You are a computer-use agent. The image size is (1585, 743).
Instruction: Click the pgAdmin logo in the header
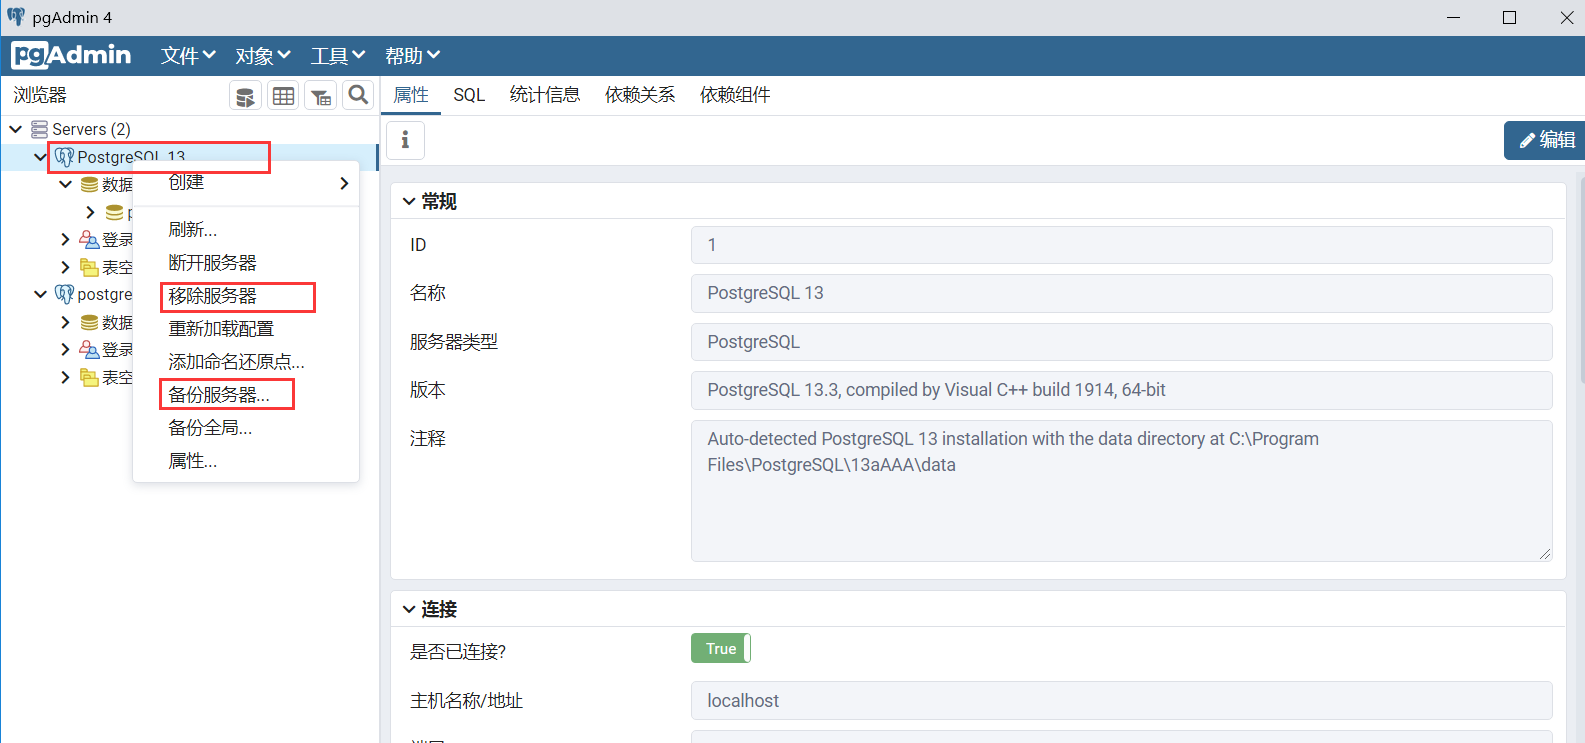coord(71,55)
